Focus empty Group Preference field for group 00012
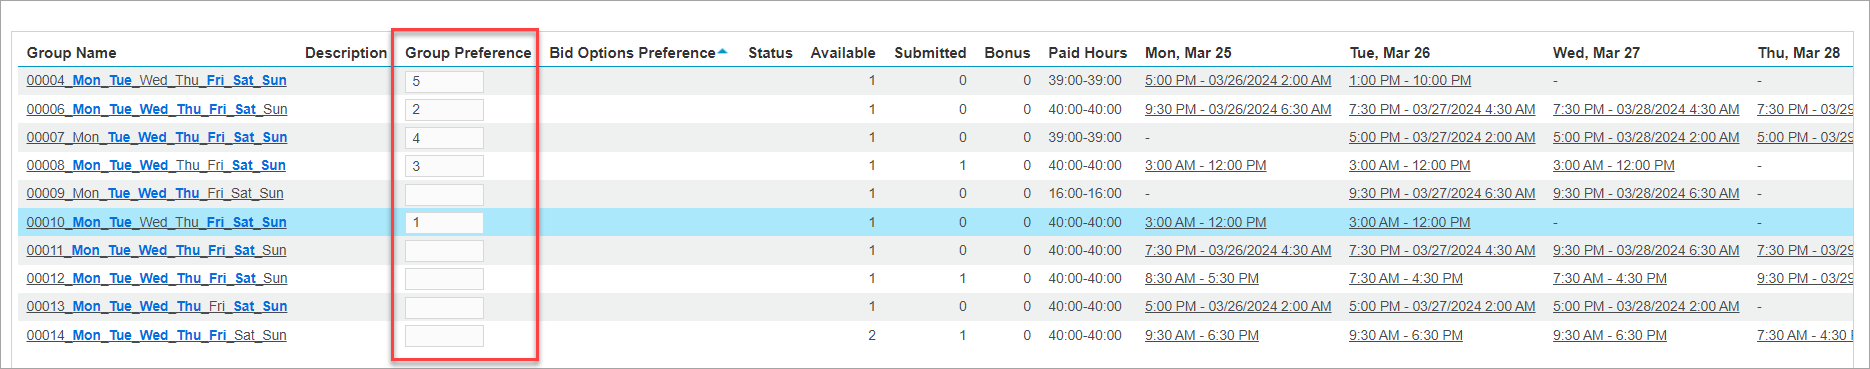Viewport: 1870px width, 369px height. pos(444,279)
